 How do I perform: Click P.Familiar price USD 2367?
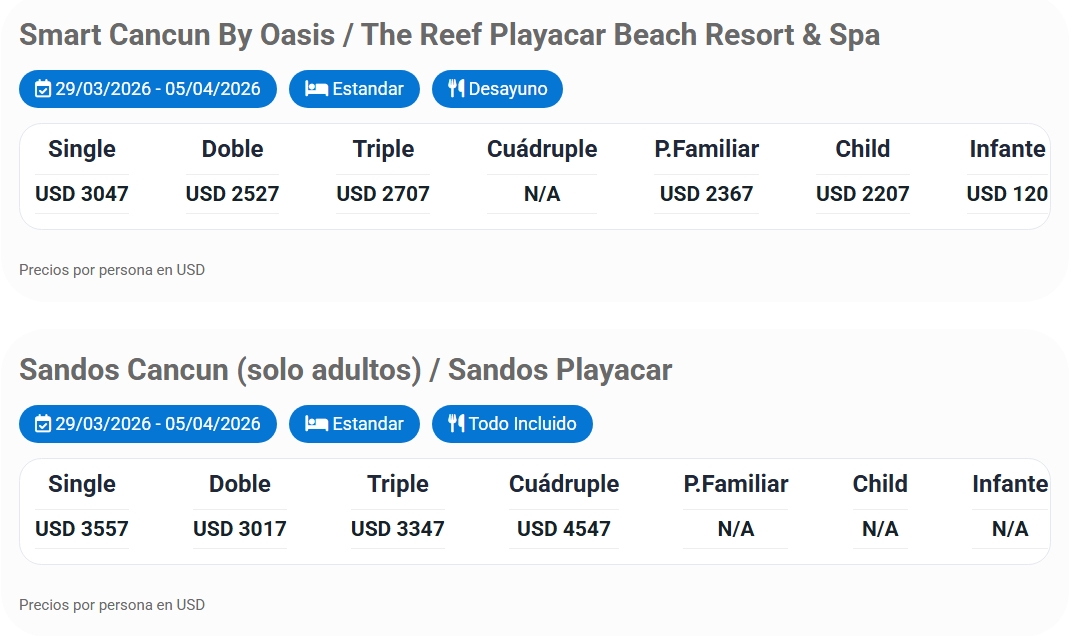coord(706,194)
